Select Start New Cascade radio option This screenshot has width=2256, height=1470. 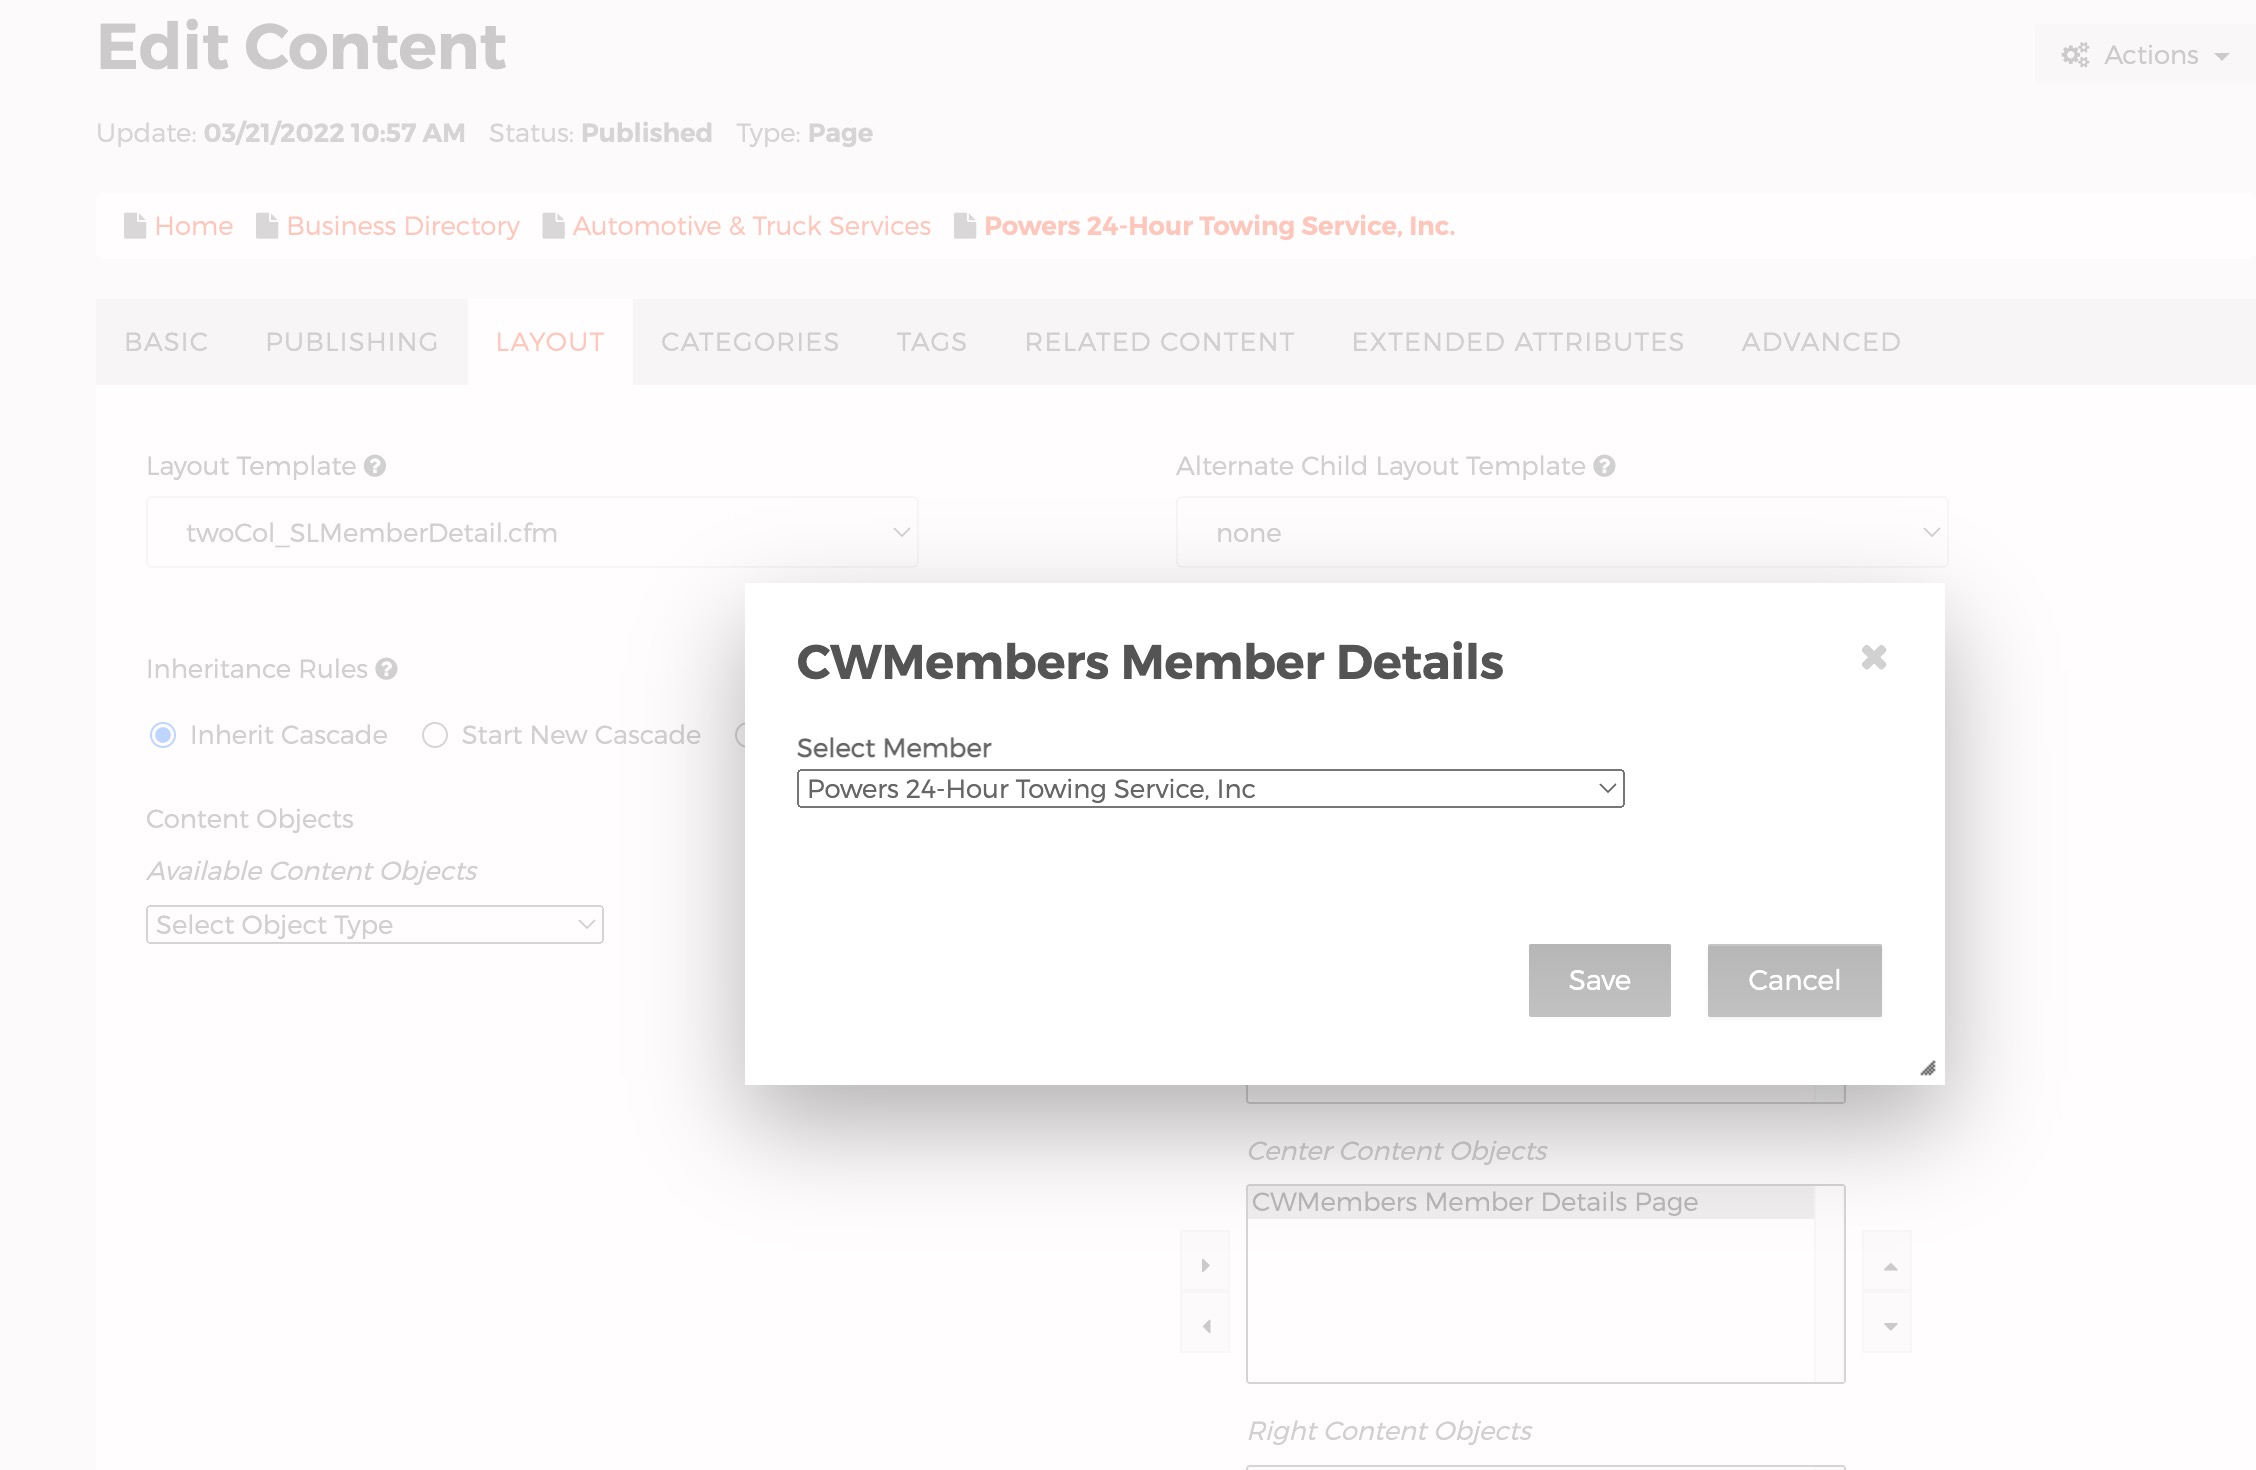tap(434, 735)
